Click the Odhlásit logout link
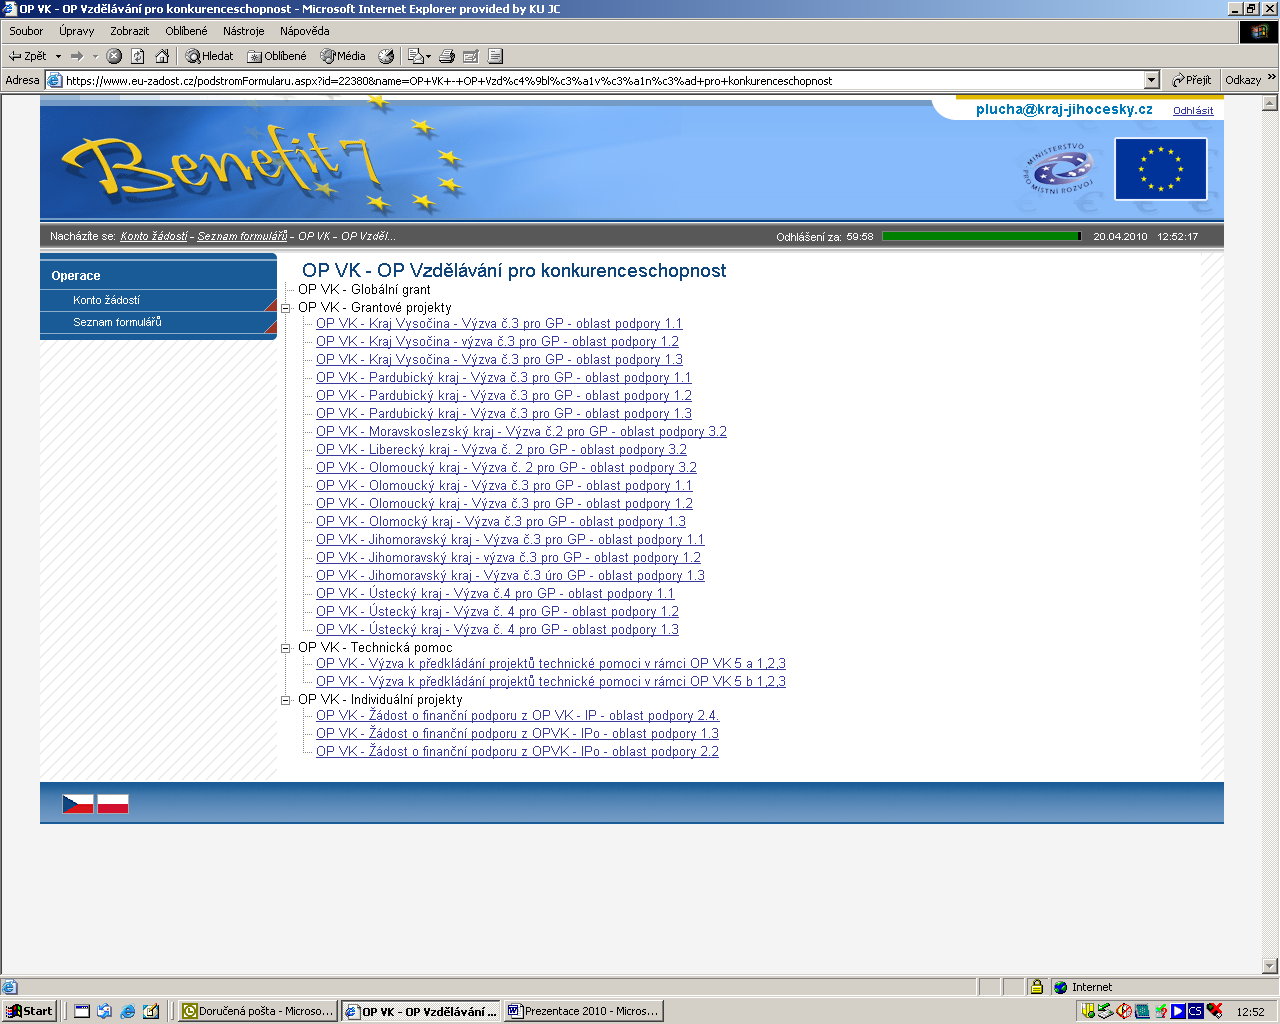Screen dimensions: 1280x1024 click(x=1193, y=111)
